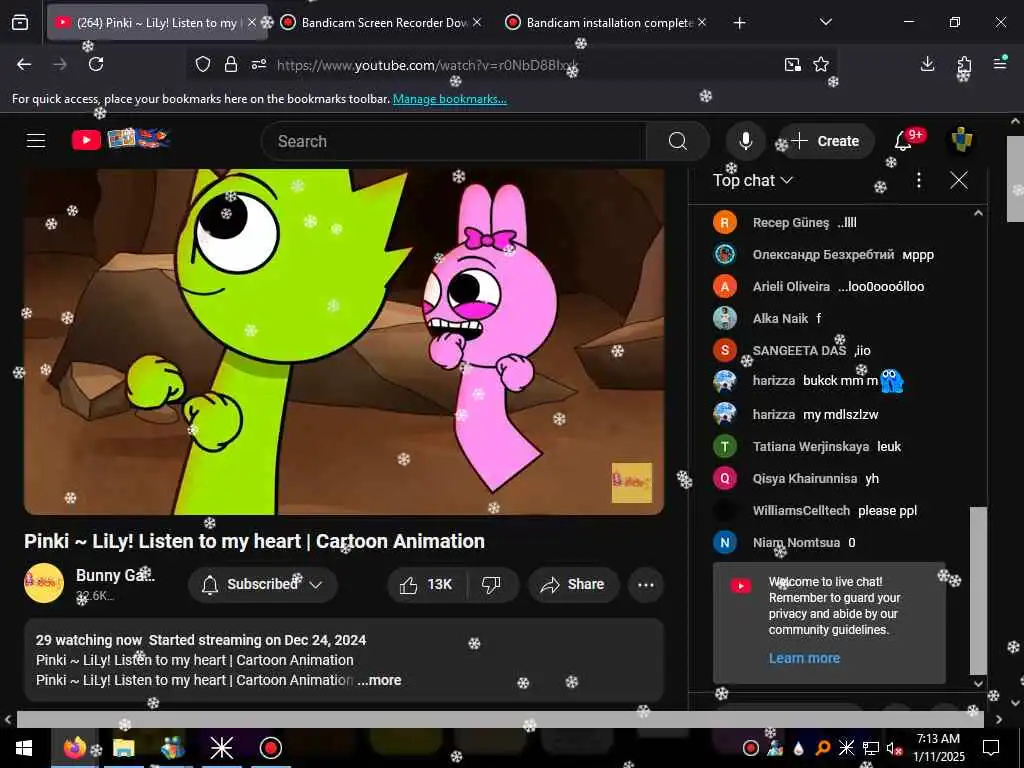Select the video title text

click(x=255, y=541)
